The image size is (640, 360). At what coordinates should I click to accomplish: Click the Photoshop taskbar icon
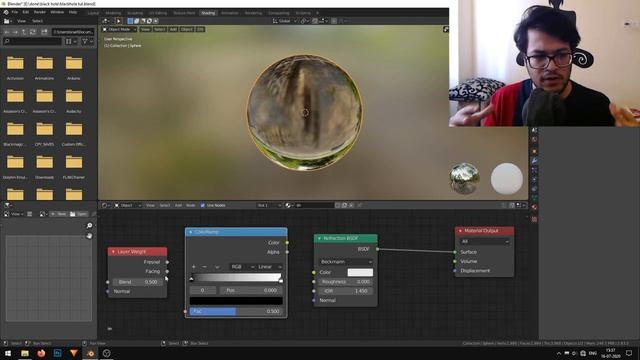coord(57,353)
